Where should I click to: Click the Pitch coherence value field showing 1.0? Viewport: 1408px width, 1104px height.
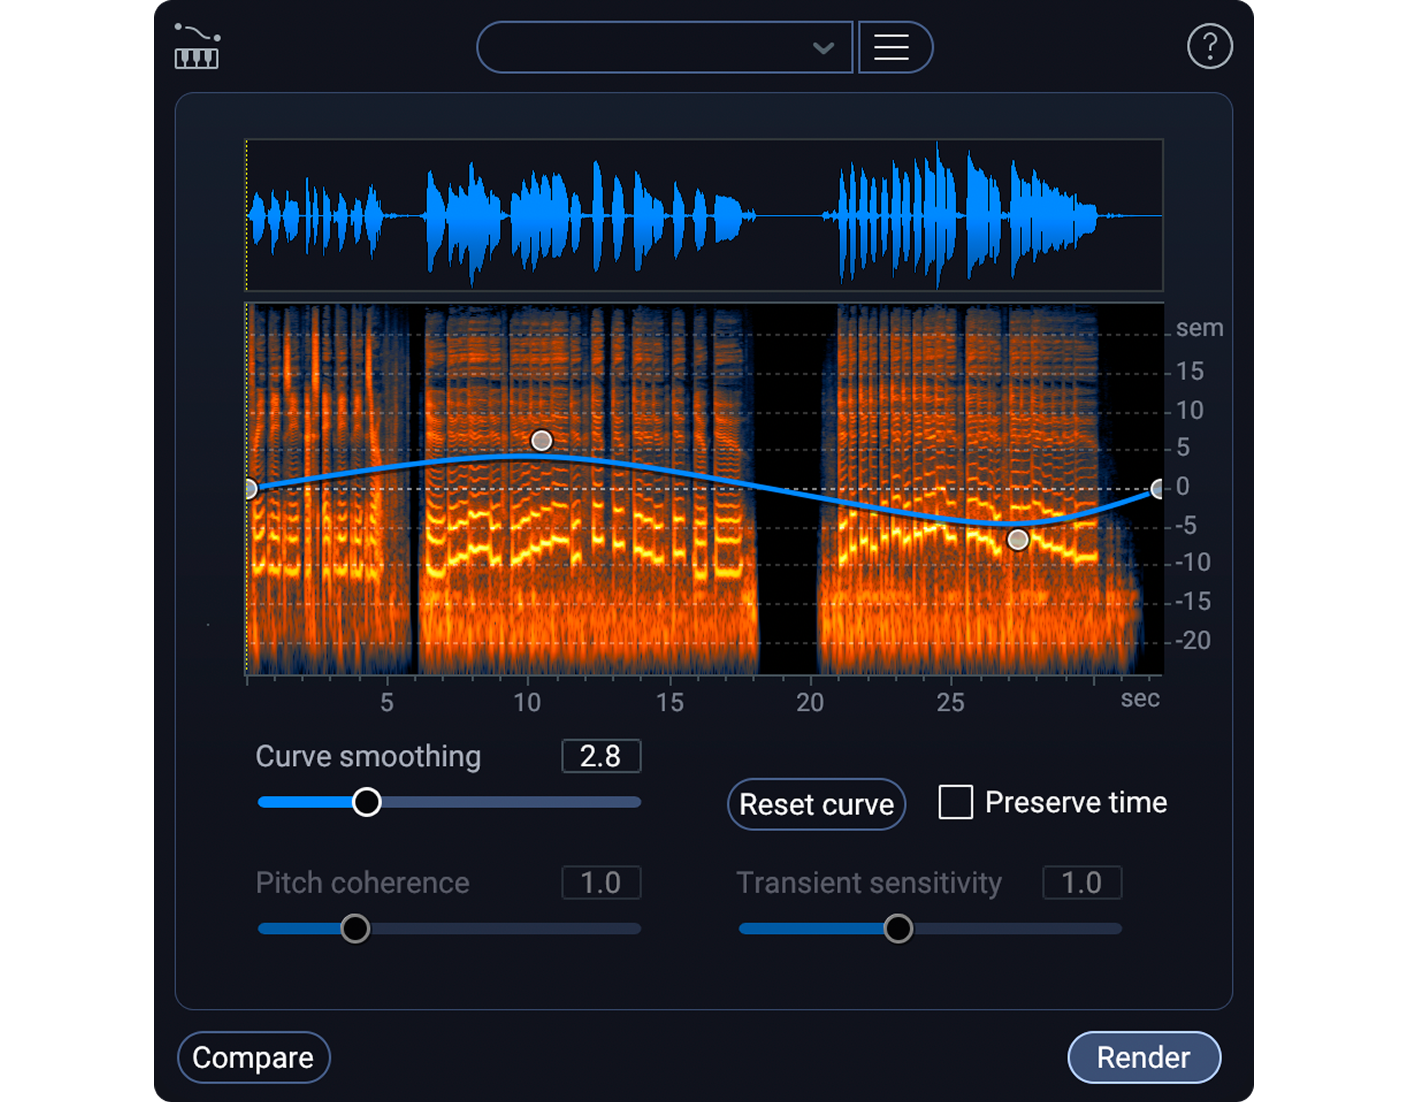(x=600, y=882)
